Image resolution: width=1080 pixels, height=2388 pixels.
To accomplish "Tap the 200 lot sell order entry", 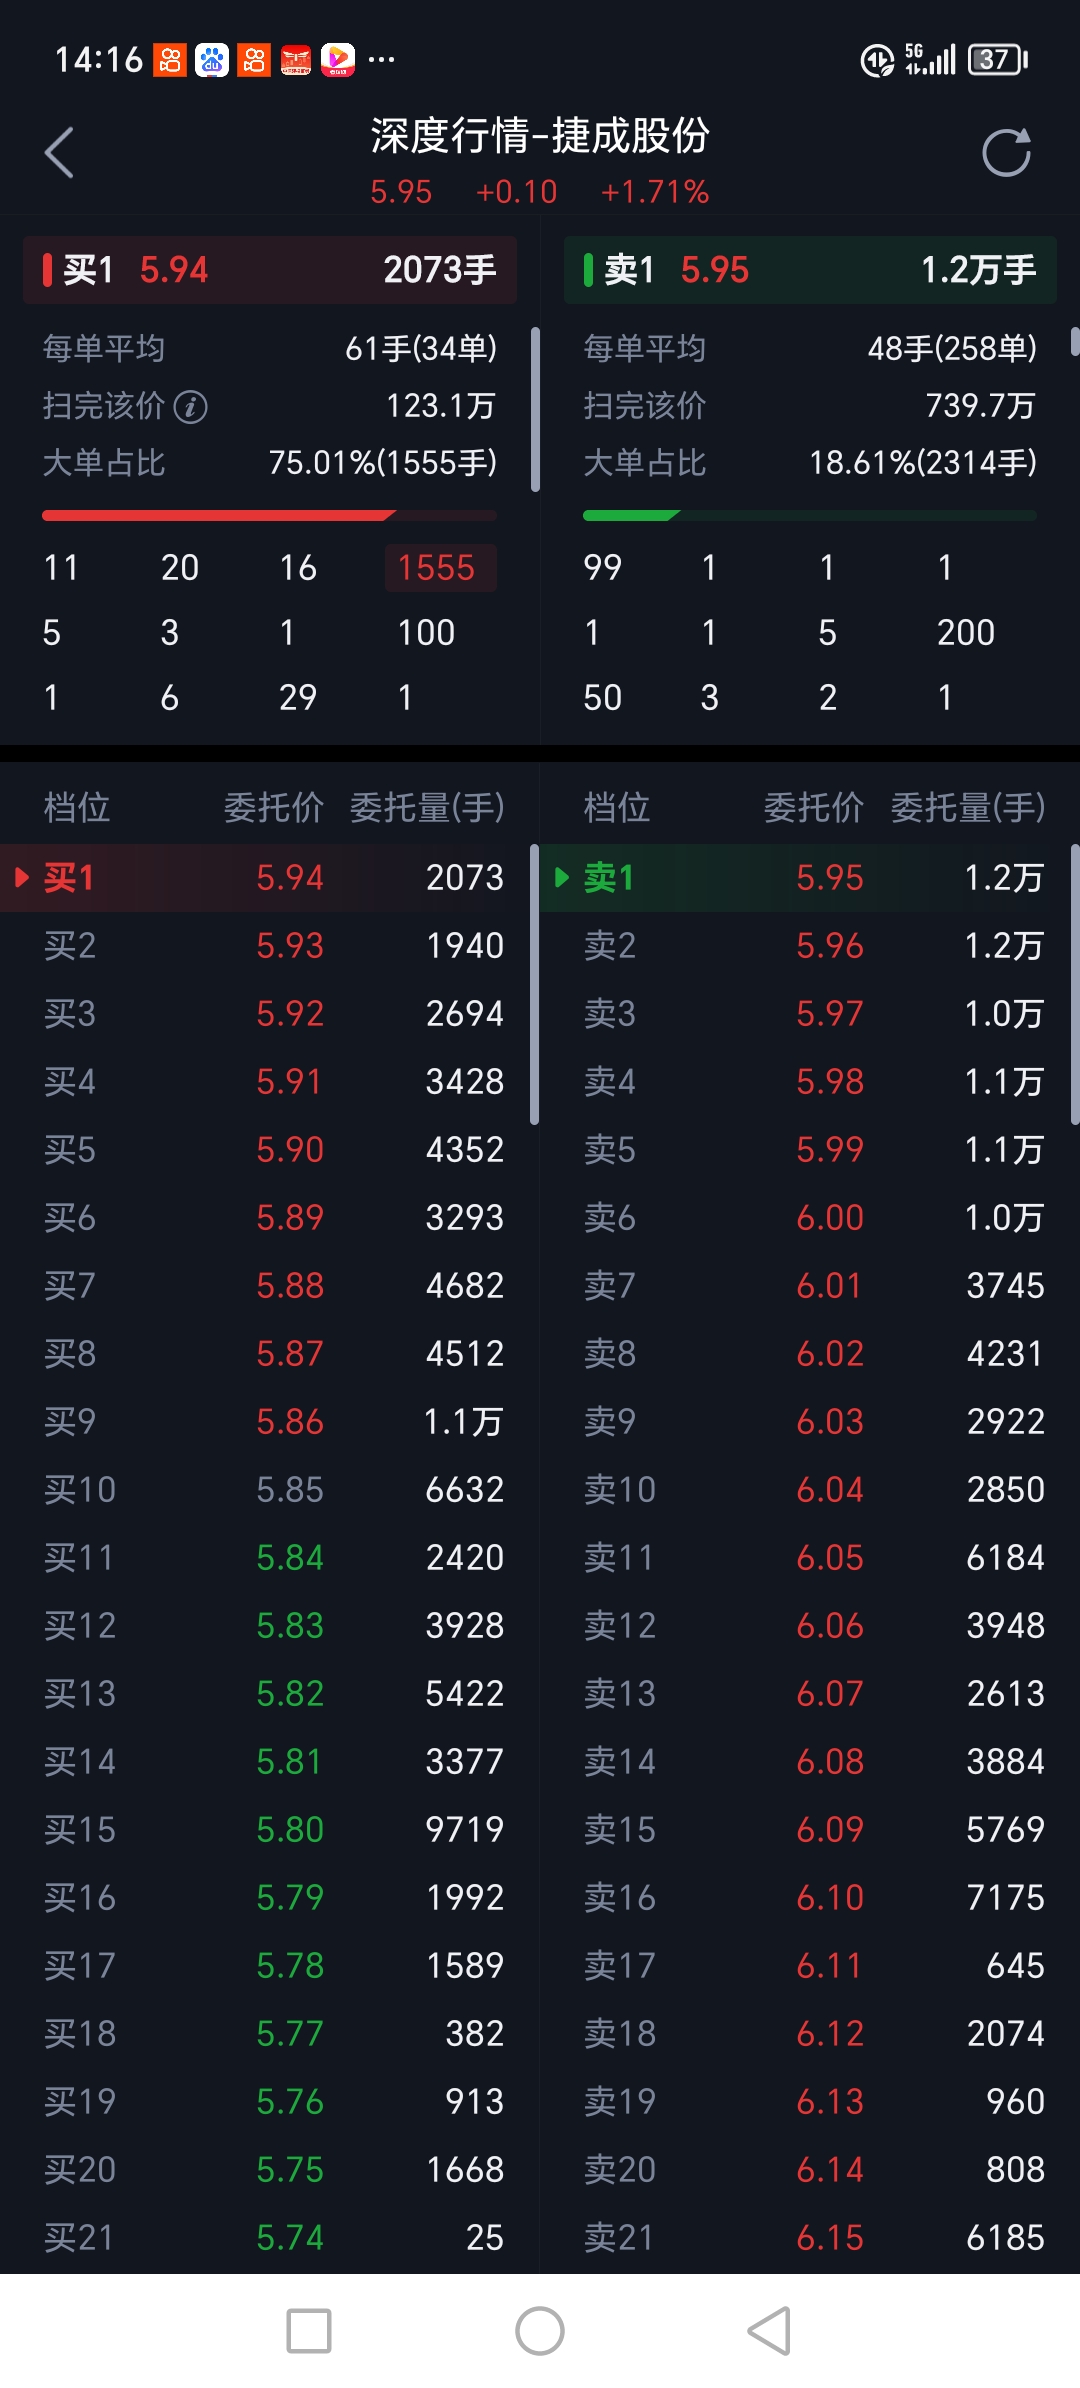I will click(x=965, y=633).
